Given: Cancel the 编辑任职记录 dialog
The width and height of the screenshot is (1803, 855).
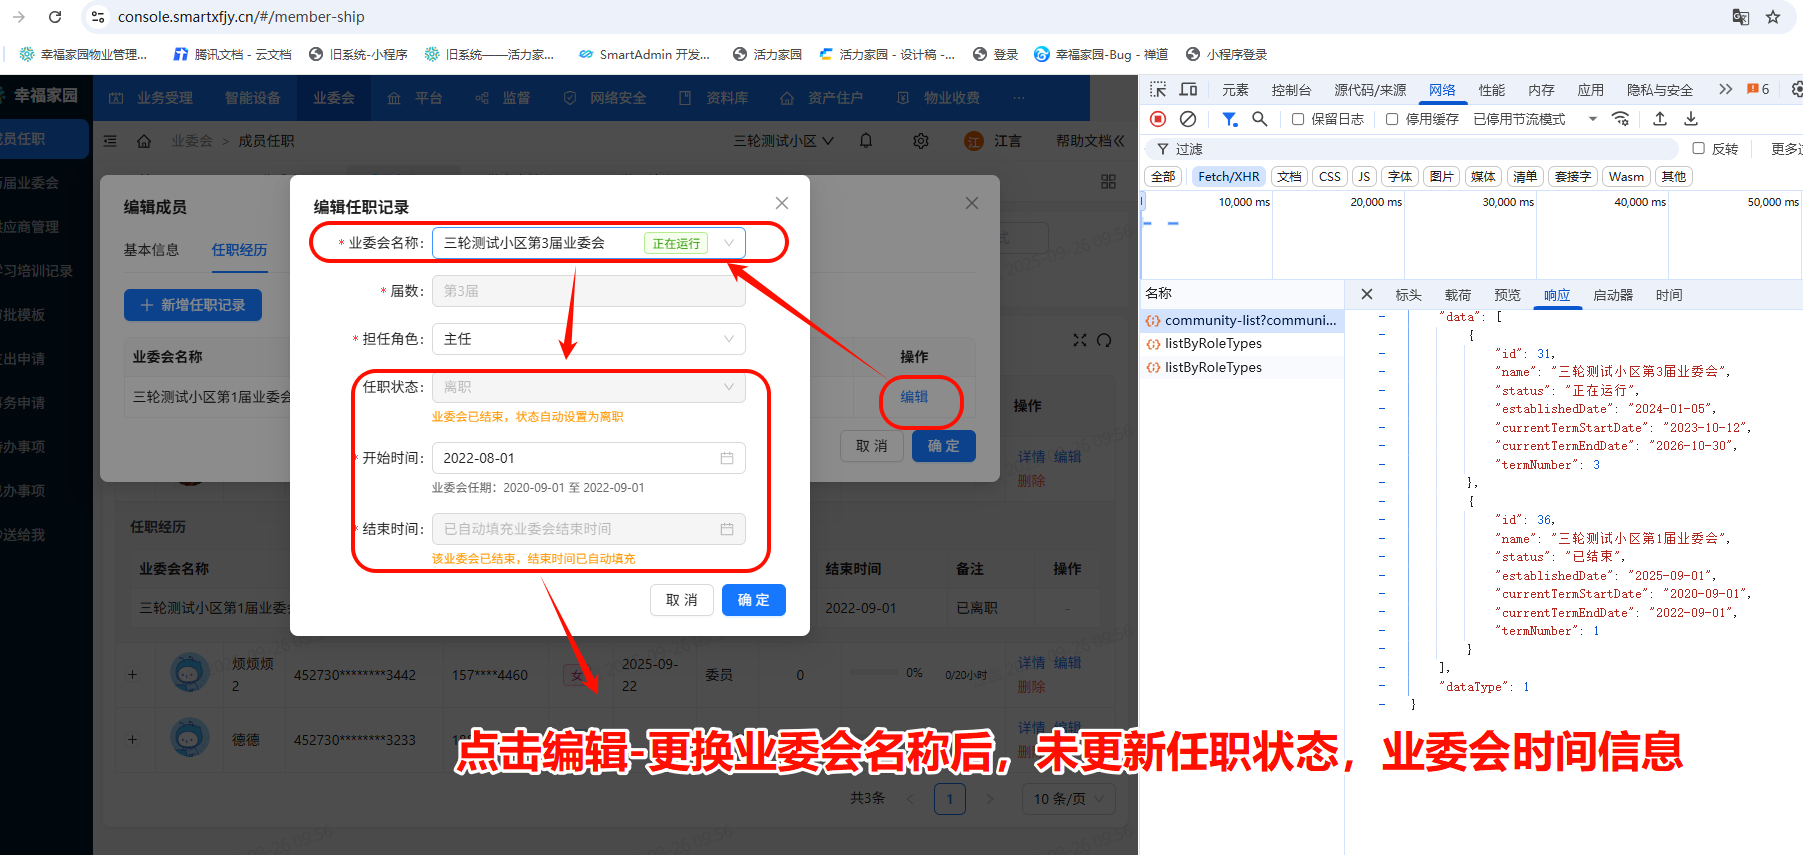Looking at the screenshot, I should (x=682, y=600).
